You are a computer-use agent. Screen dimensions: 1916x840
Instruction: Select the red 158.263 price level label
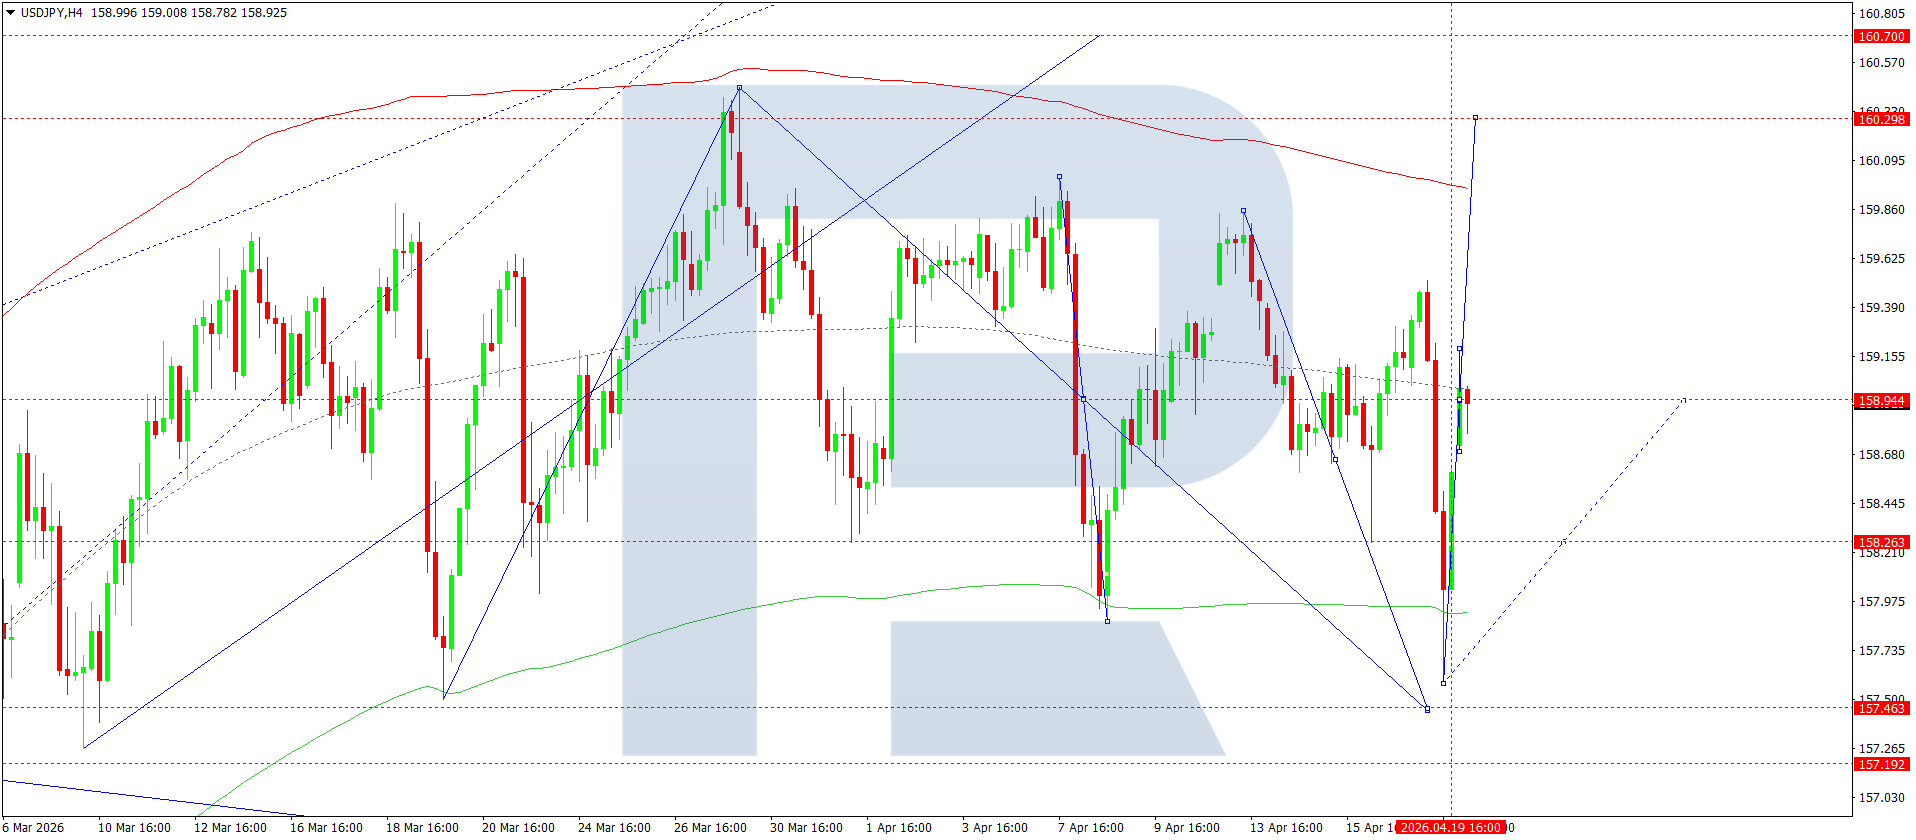pos(1881,543)
